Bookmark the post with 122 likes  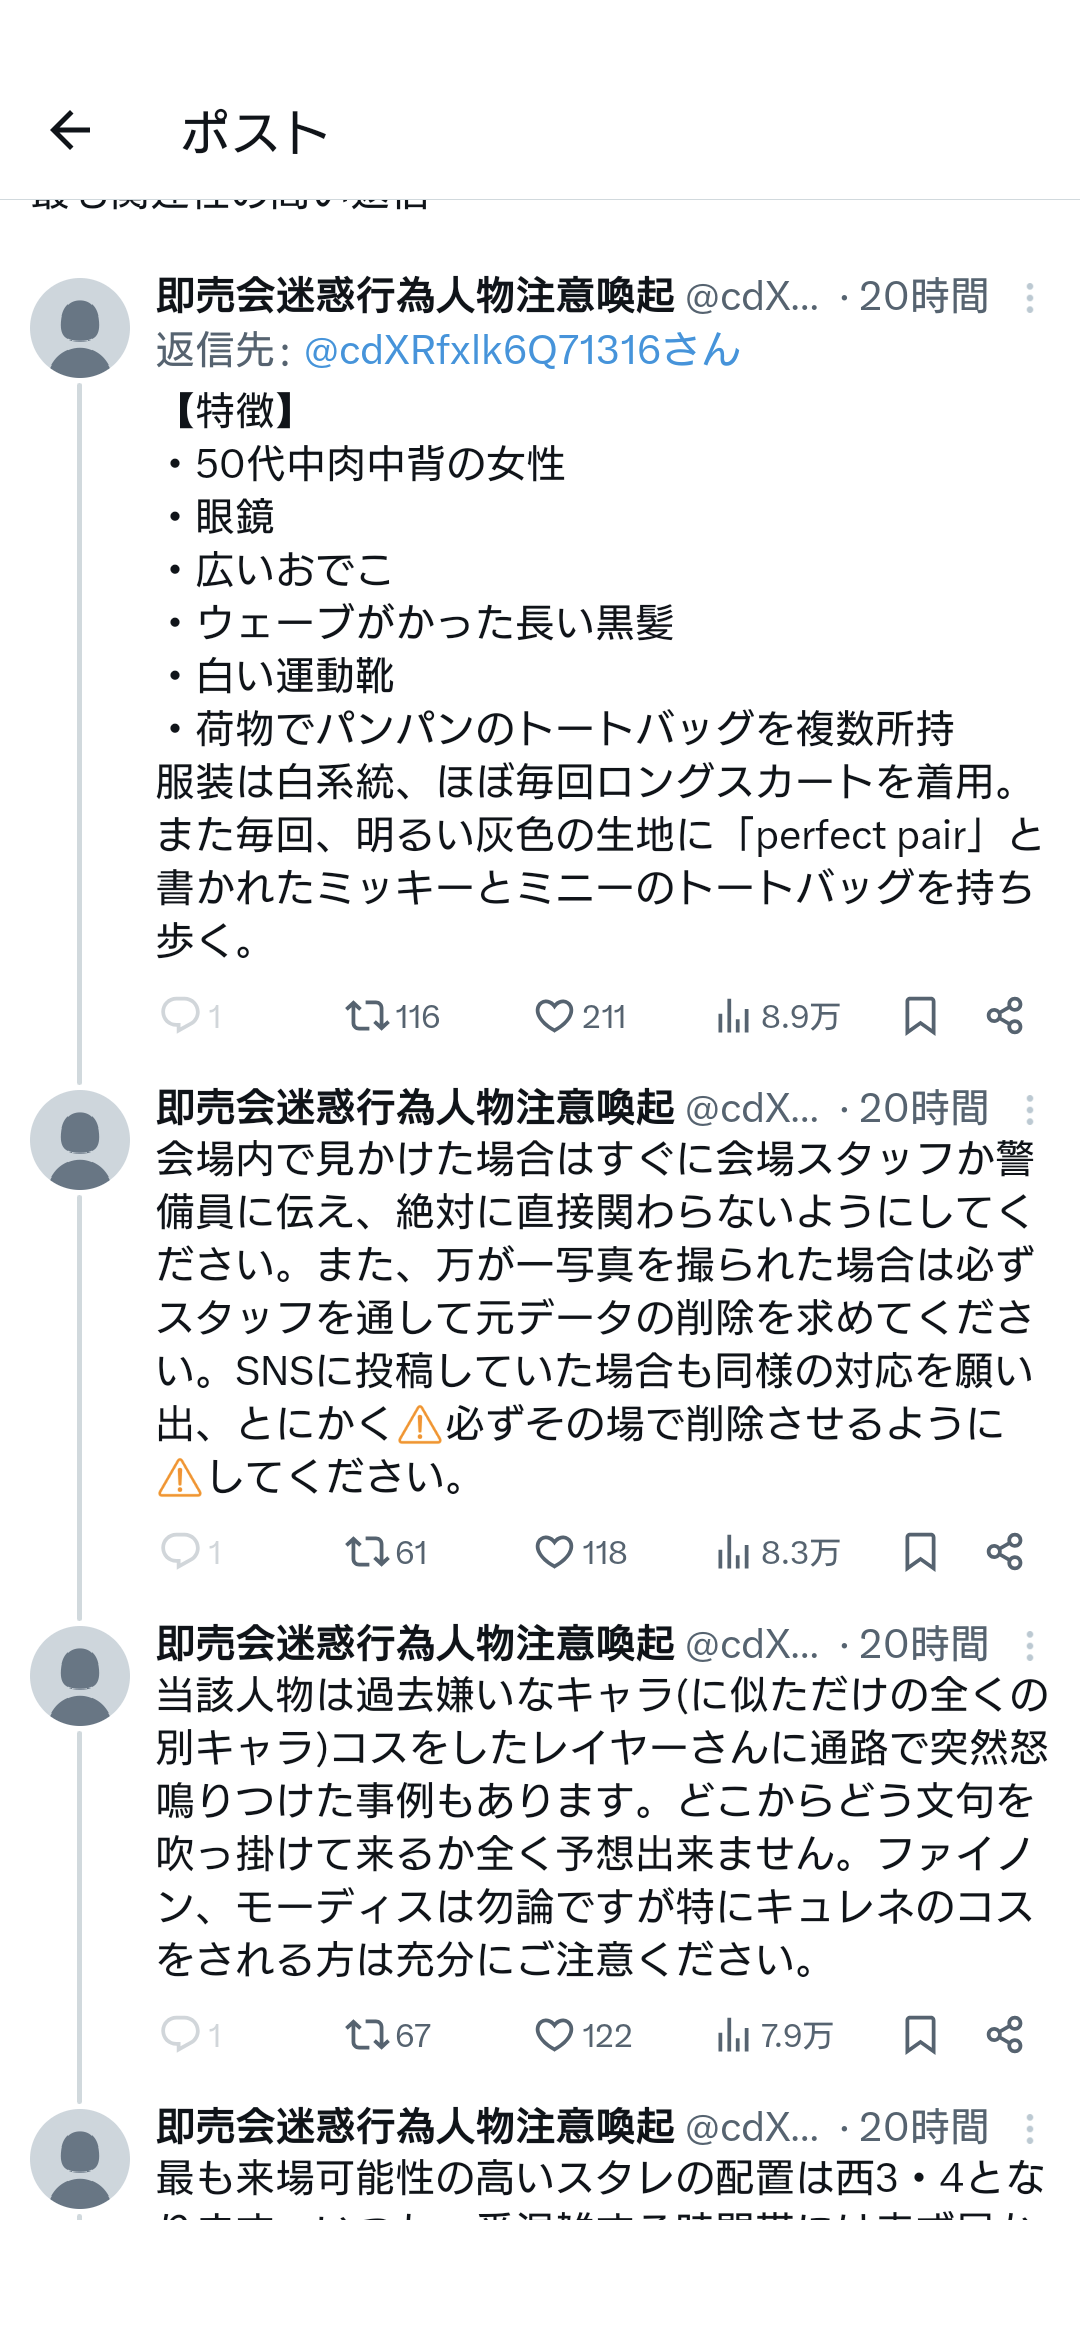[x=919, y=2035]
